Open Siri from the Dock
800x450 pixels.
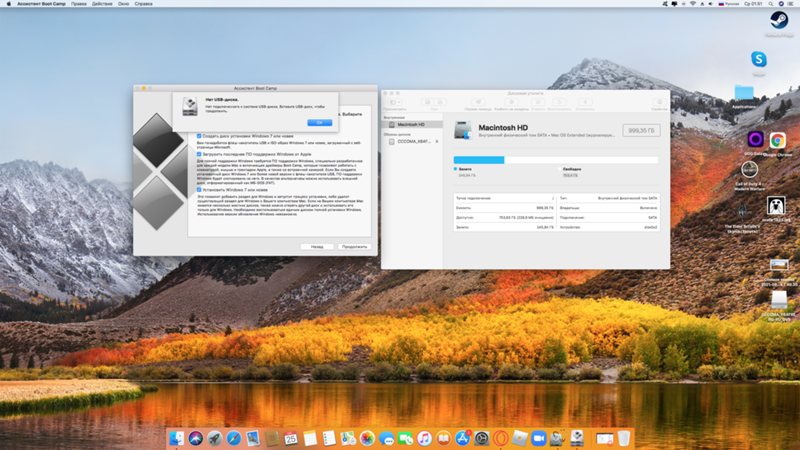click(195, 438)
